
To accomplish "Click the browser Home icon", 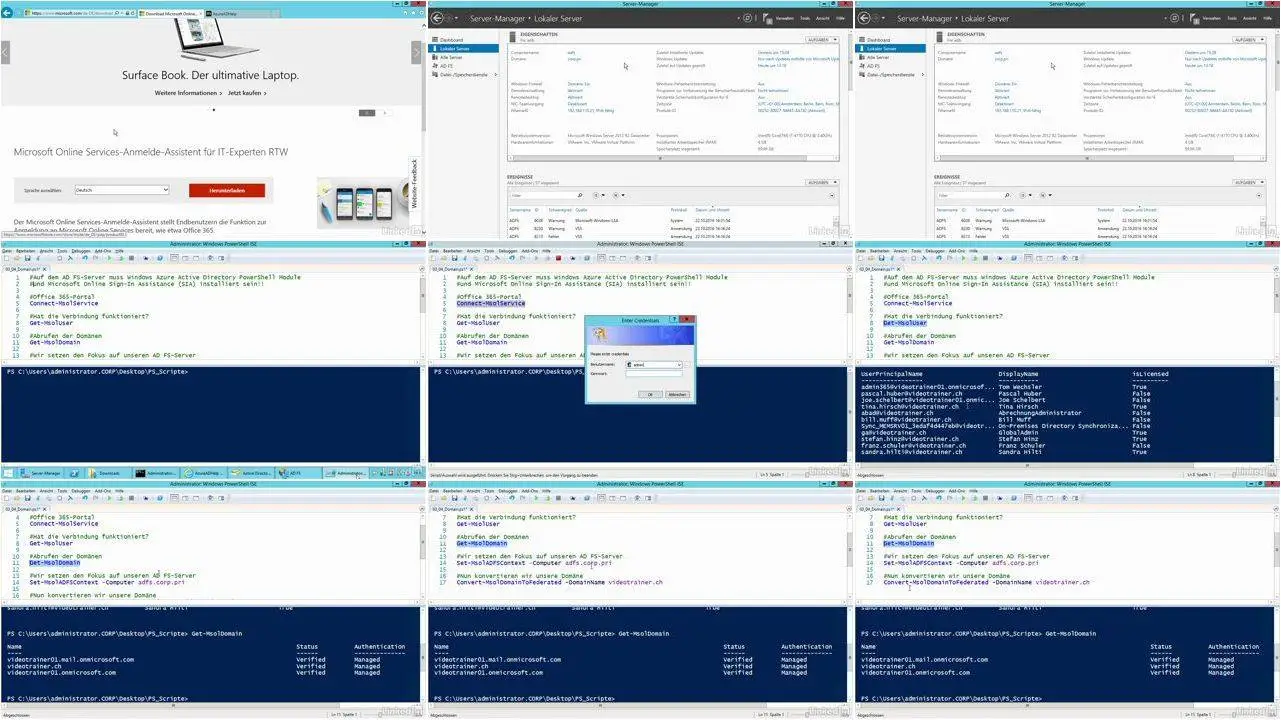I will tap(405, 13).
